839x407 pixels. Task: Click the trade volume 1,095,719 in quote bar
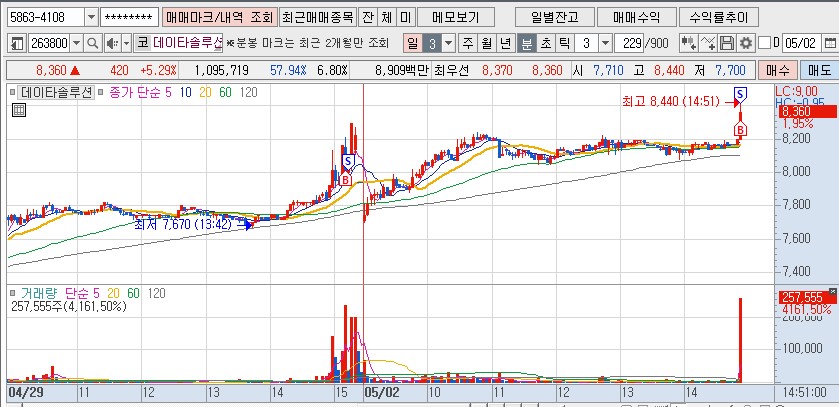pyautogui.click(x=221, y=70)
